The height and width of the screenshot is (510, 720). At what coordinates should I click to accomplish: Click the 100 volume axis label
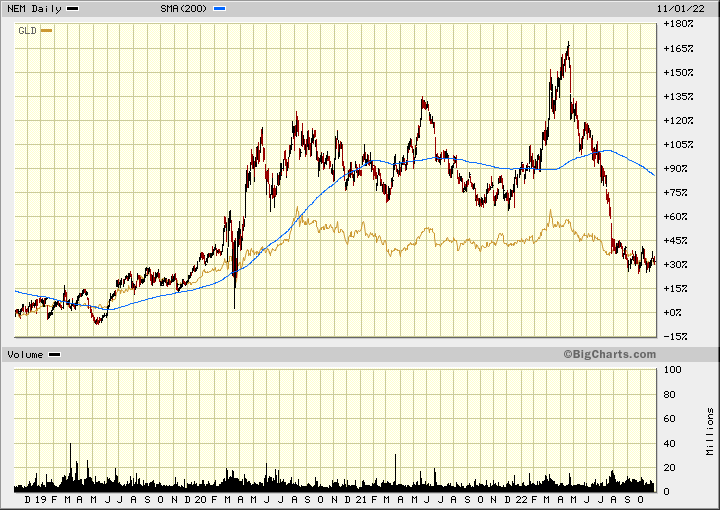(673, 370)
